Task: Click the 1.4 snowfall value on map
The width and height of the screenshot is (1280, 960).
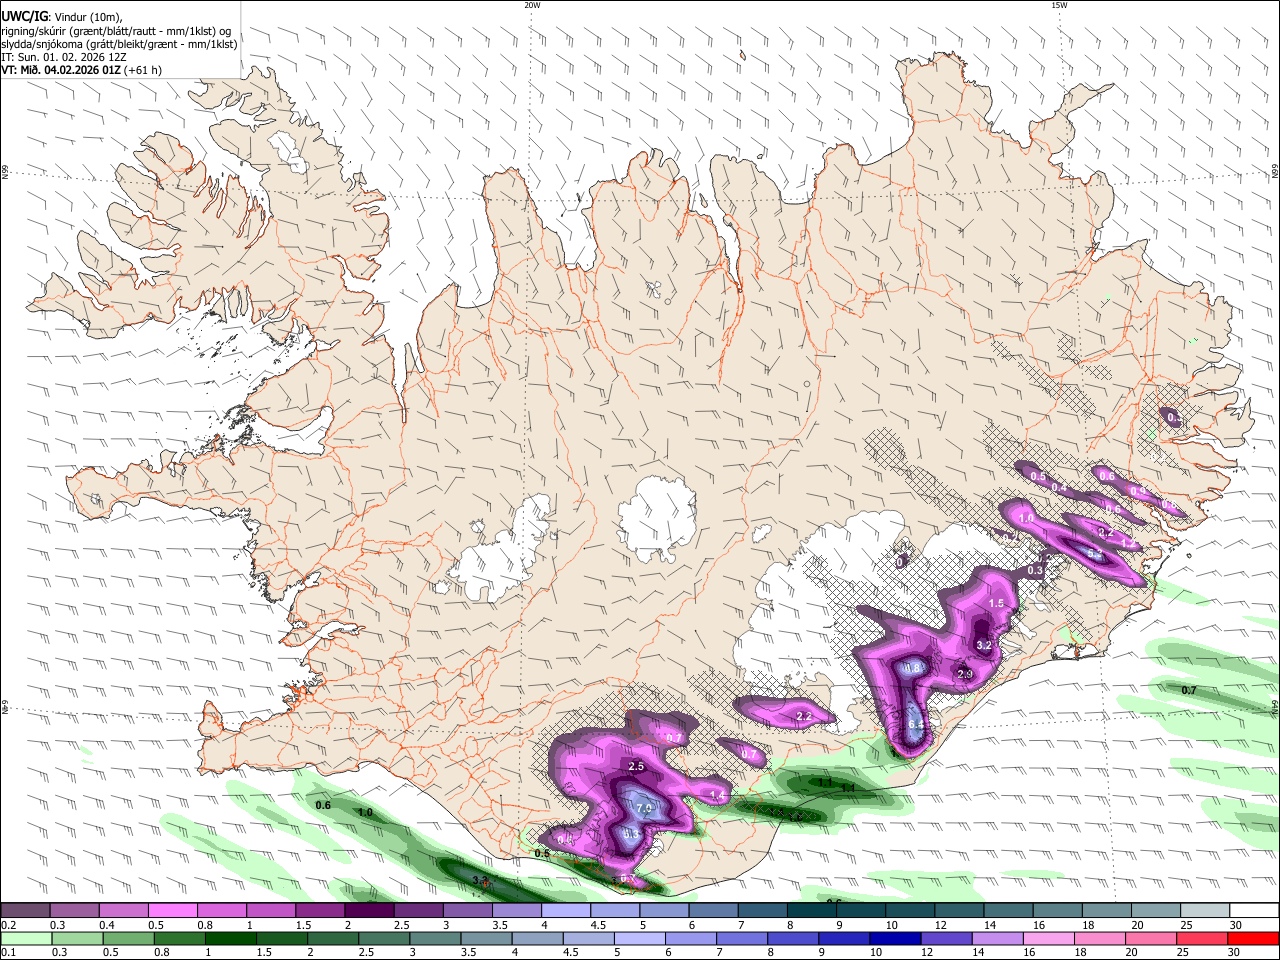Action: 716,795
